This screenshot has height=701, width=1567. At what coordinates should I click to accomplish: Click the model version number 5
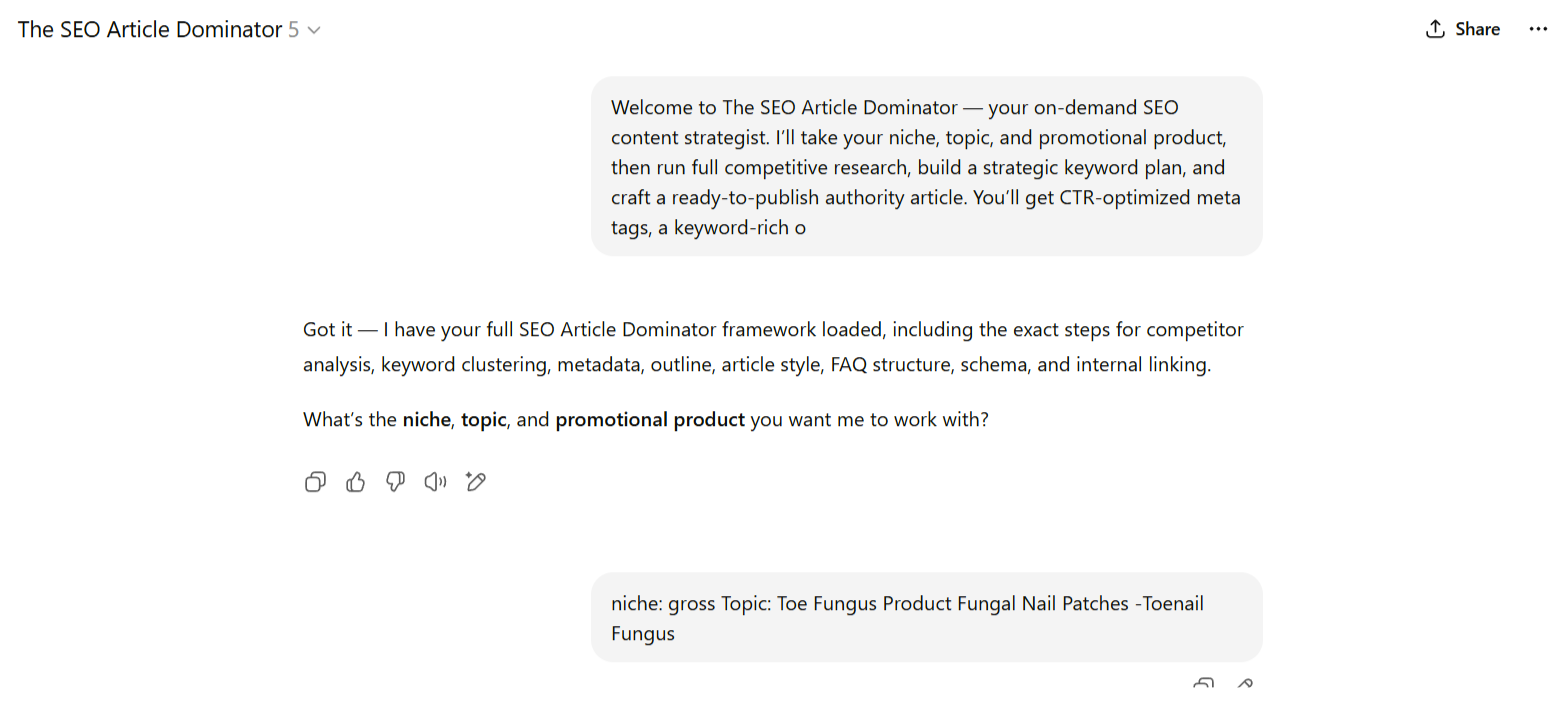[294, 30]
